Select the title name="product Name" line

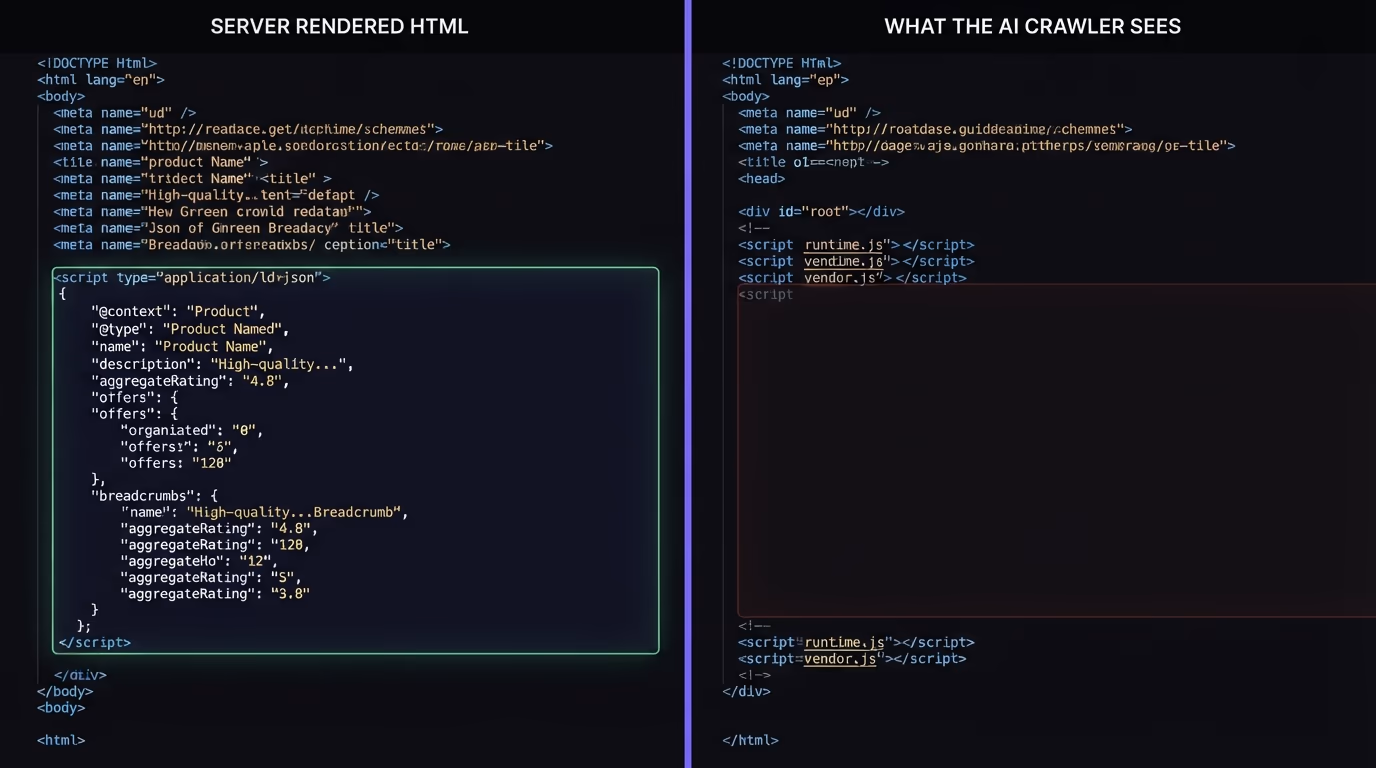tap(161, 162)
